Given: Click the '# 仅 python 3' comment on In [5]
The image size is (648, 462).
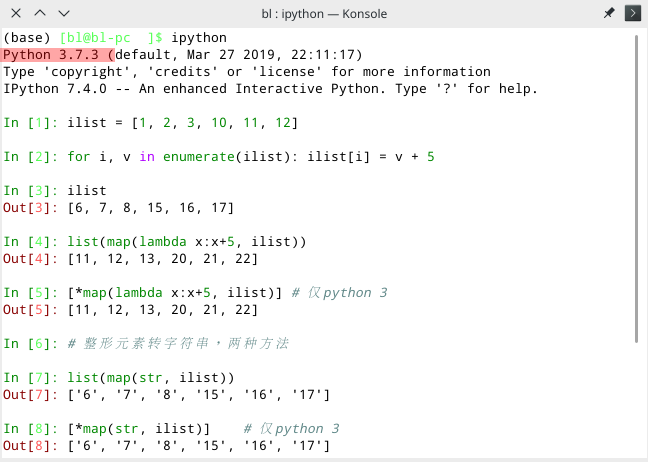Looking at the screenshot, I should (340, 293).
